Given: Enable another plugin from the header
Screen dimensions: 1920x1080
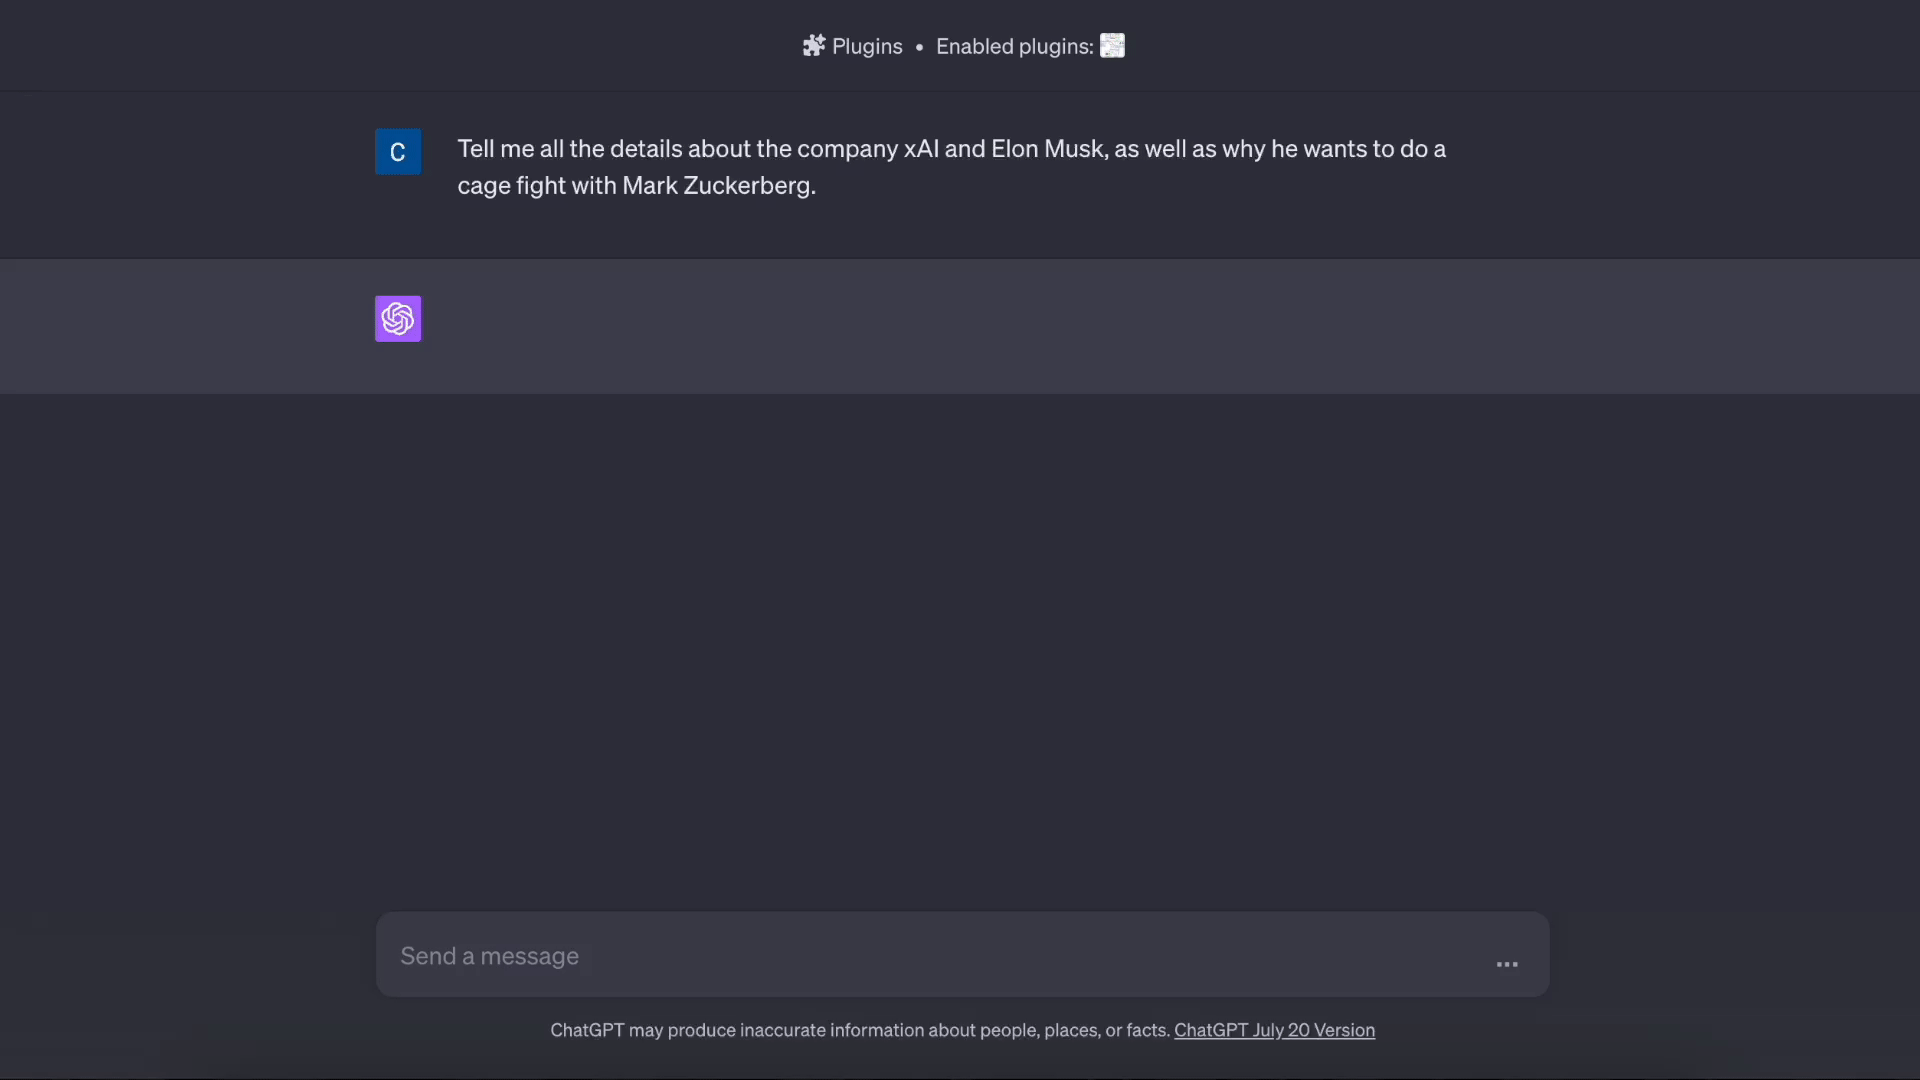Looking at the screenshot, I should [1030, 46].
